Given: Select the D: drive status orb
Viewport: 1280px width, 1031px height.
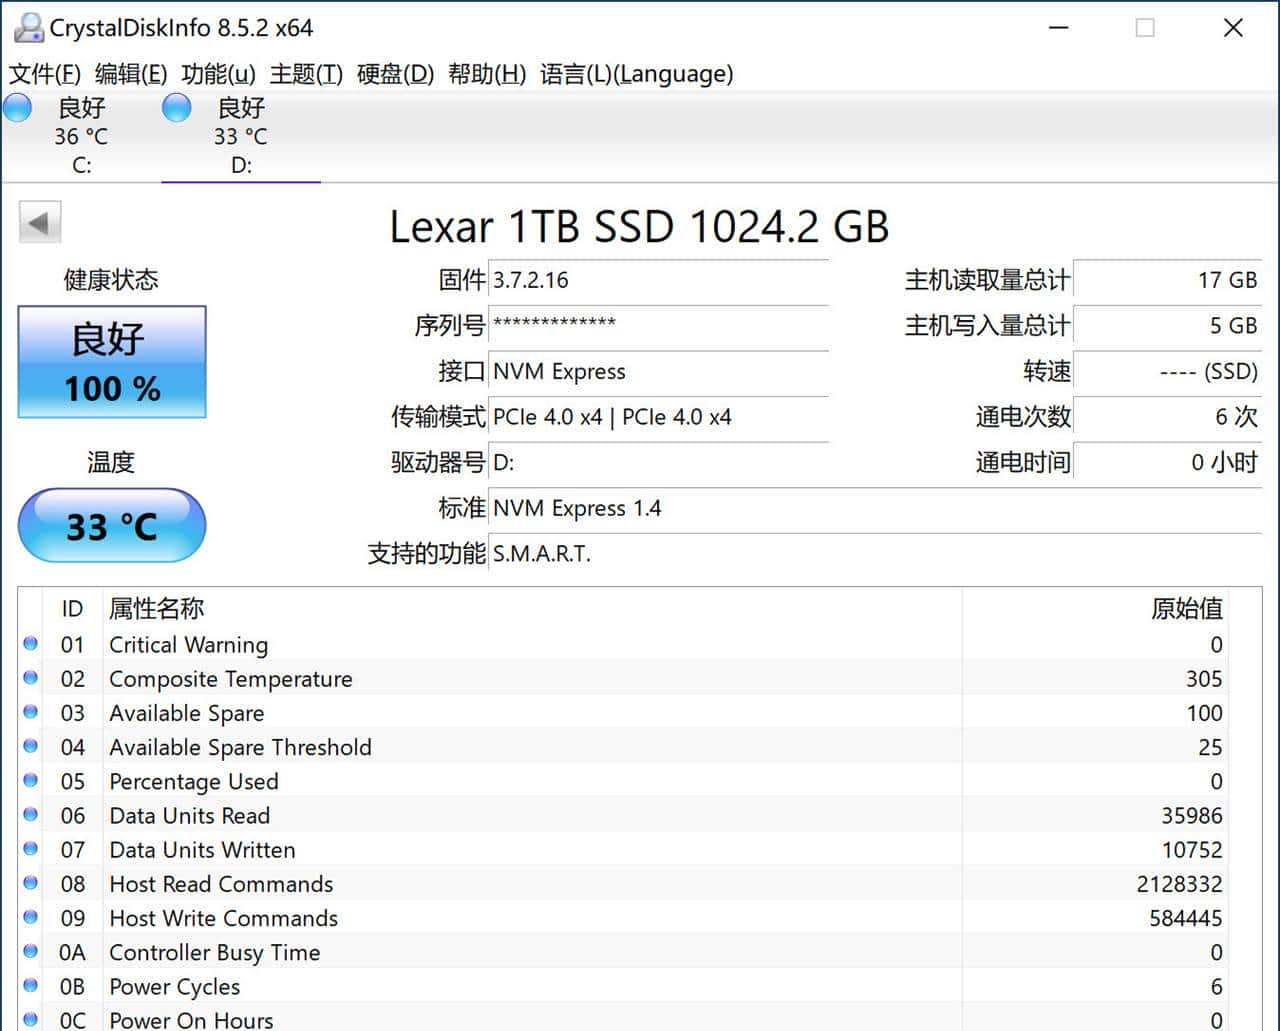Looking at the screenshot, I should (177, 108).
